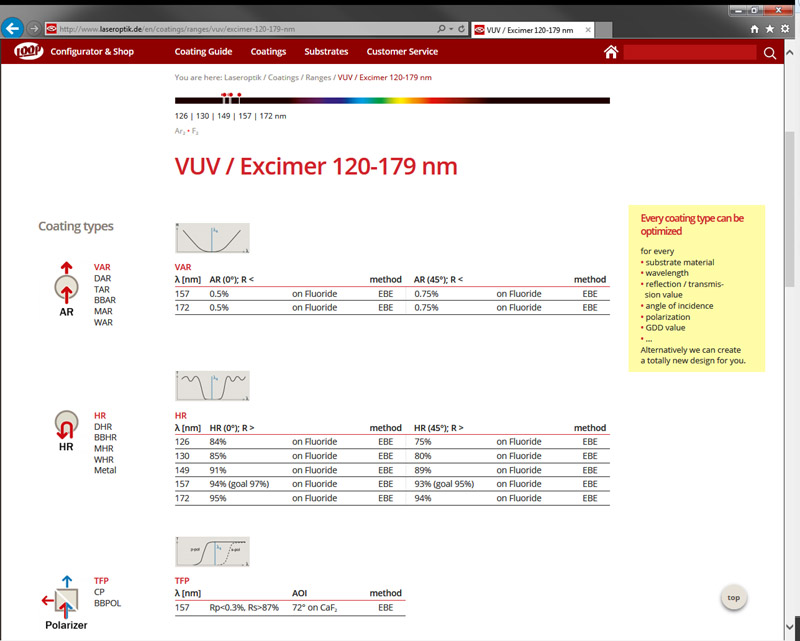The width and height of the screenshot is (800, 641).
Task: Click the Polarizer coating type icon
Action: pyautogui.click(x=66, y=603)
